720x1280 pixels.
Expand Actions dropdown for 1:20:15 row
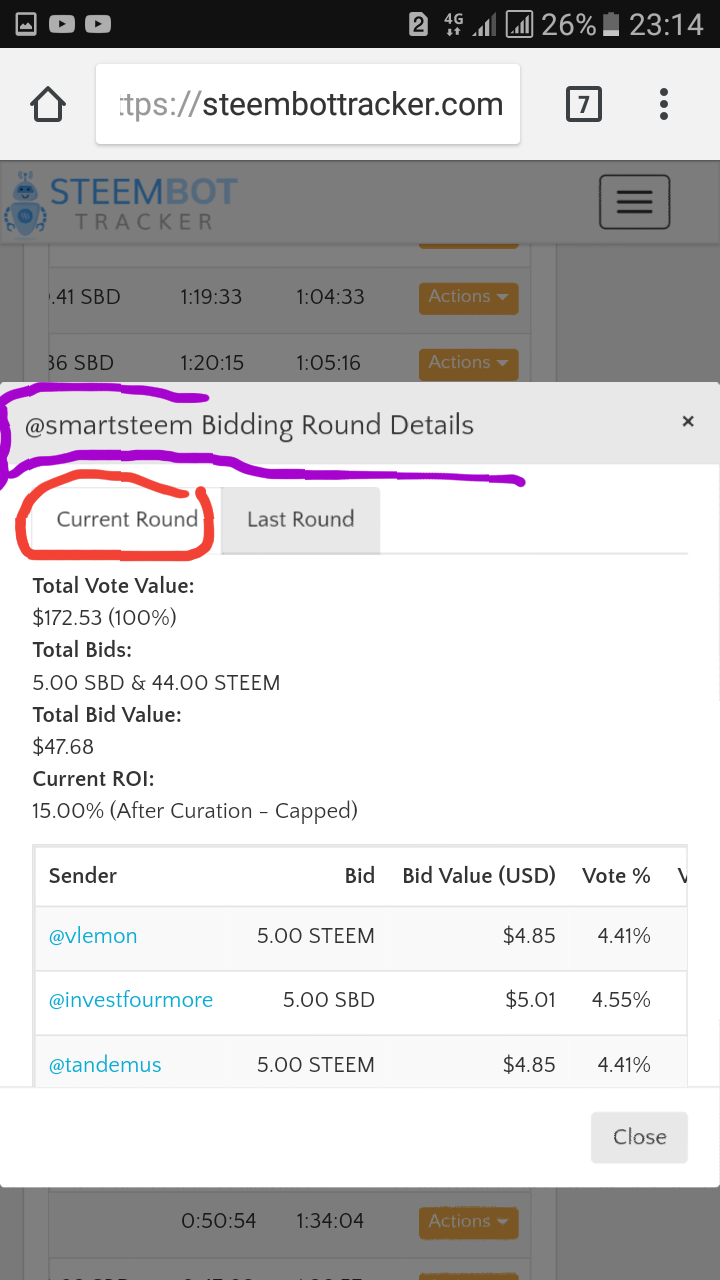(468, 363)
